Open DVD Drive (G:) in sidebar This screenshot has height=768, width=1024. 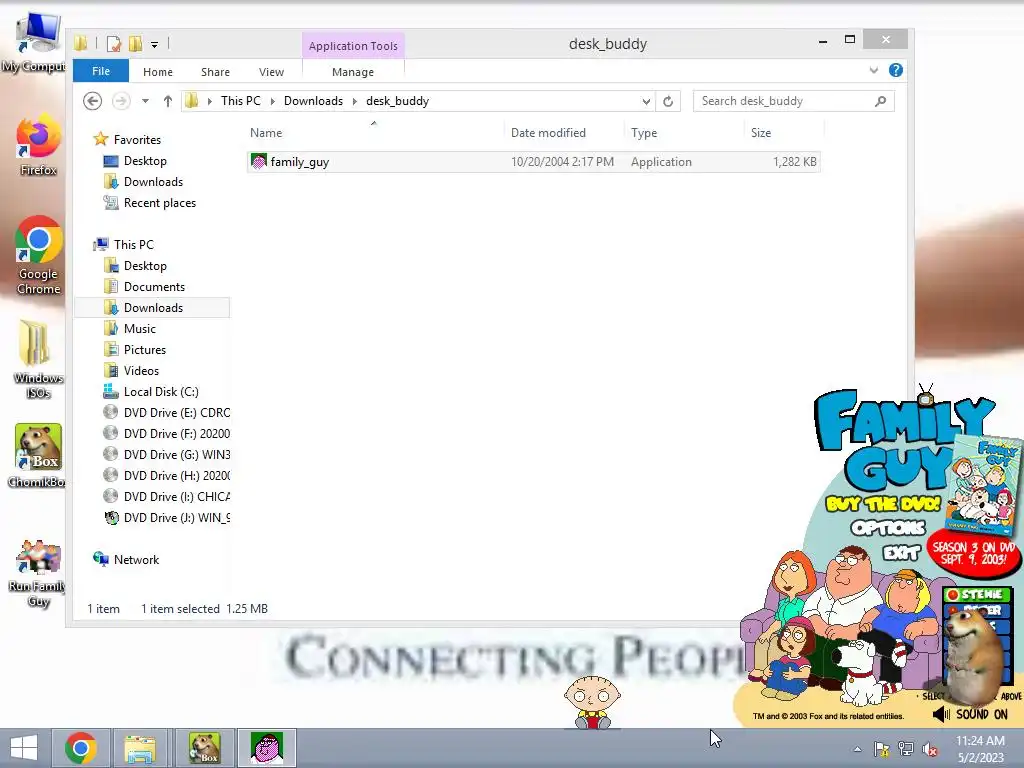167,455
